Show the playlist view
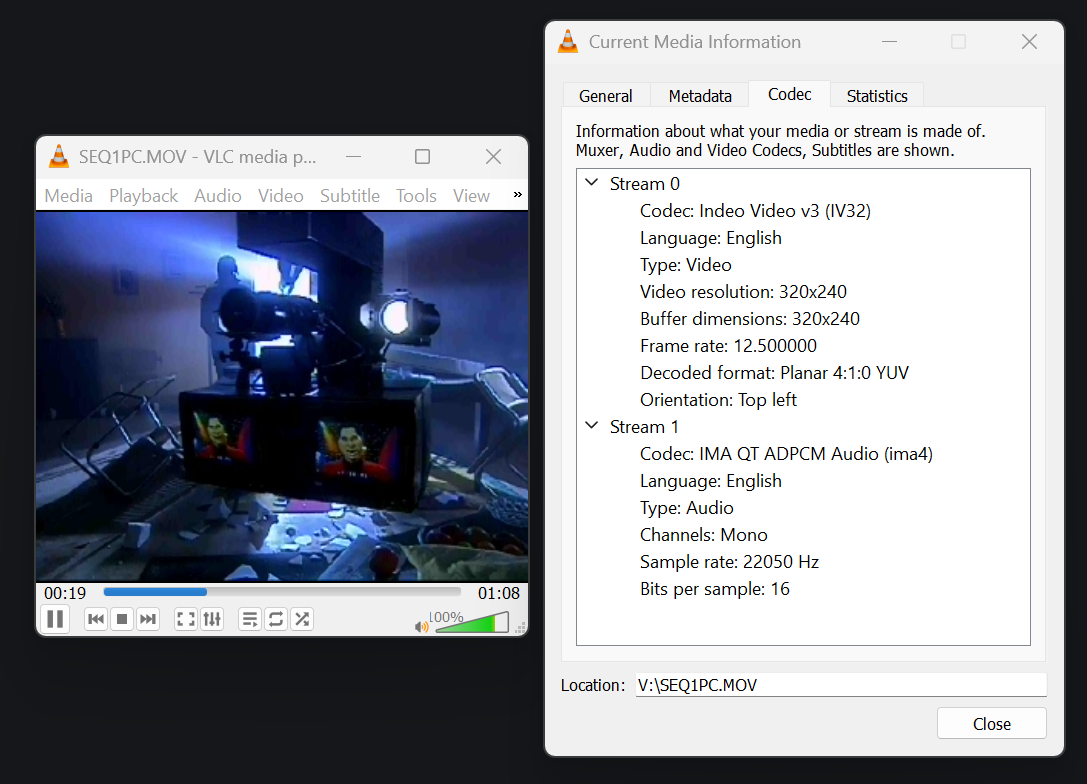This screenshot has height=784, width=1087. pos(250,620)
